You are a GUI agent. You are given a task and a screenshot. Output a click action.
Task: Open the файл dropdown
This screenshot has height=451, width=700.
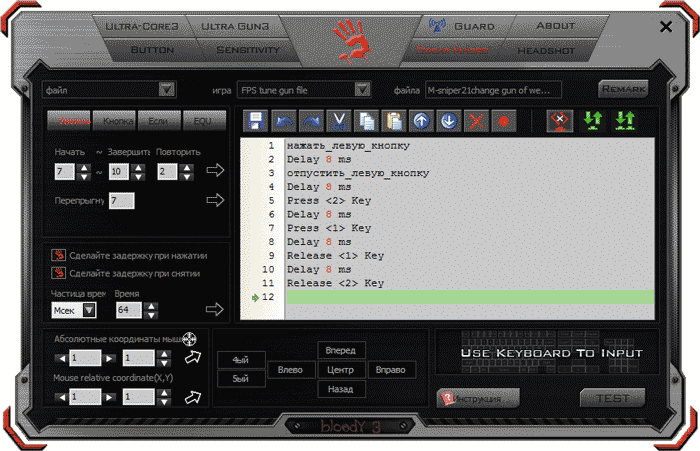167,90
